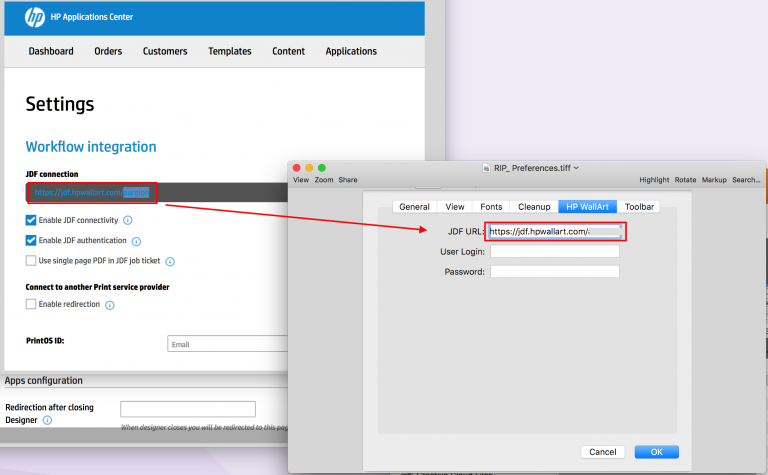Viewport: 768px width, 475px height.
Task: Click the JDF URL input field
Action: 555,232
